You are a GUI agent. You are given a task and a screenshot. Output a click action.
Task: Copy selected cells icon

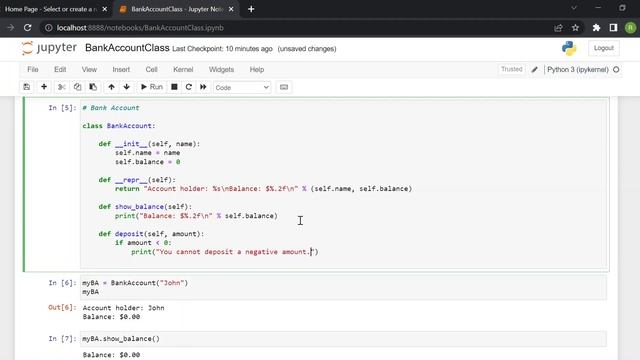(77, 87)
